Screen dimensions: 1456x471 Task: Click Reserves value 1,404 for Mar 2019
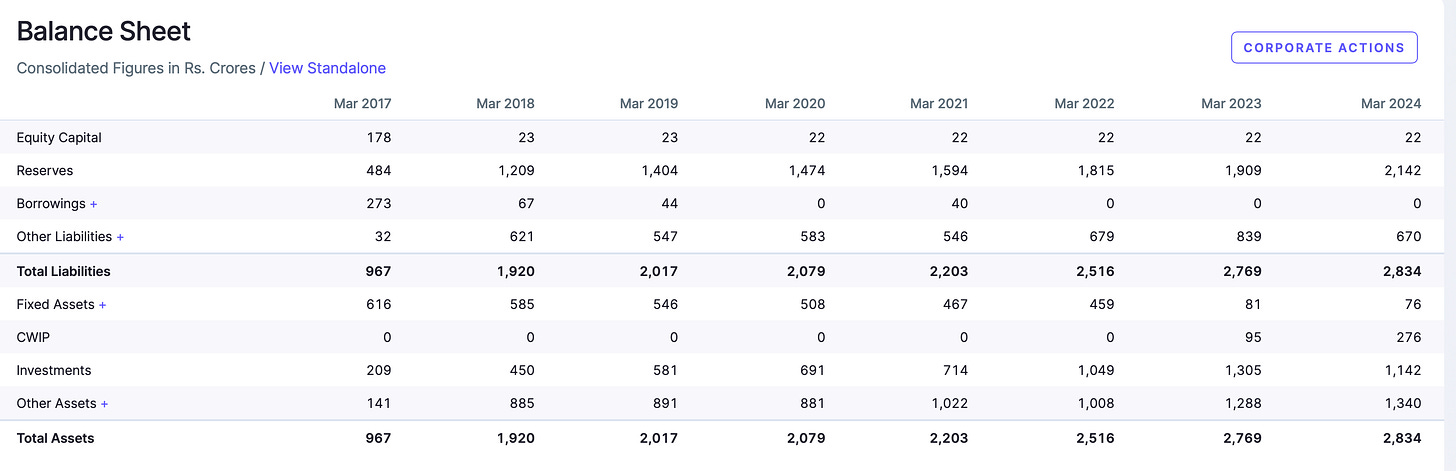[x=659, y=171]
